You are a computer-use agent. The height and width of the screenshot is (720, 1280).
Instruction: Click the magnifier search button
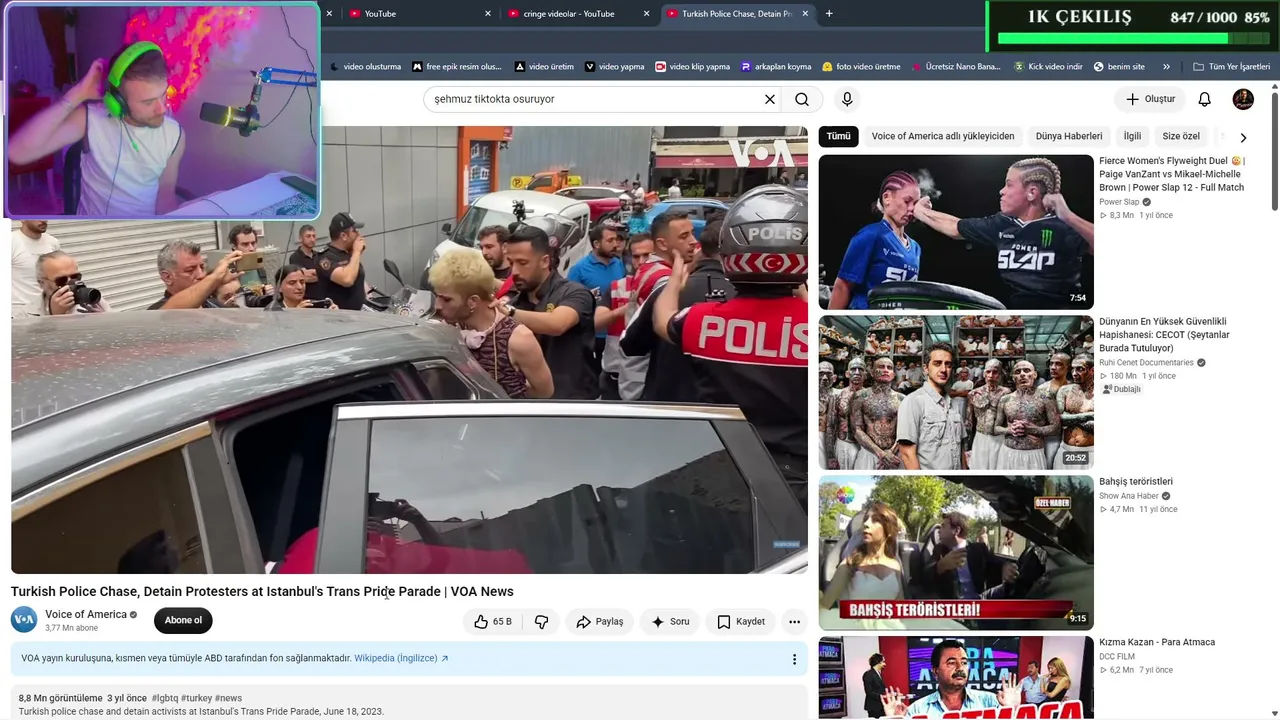(802, 99)
